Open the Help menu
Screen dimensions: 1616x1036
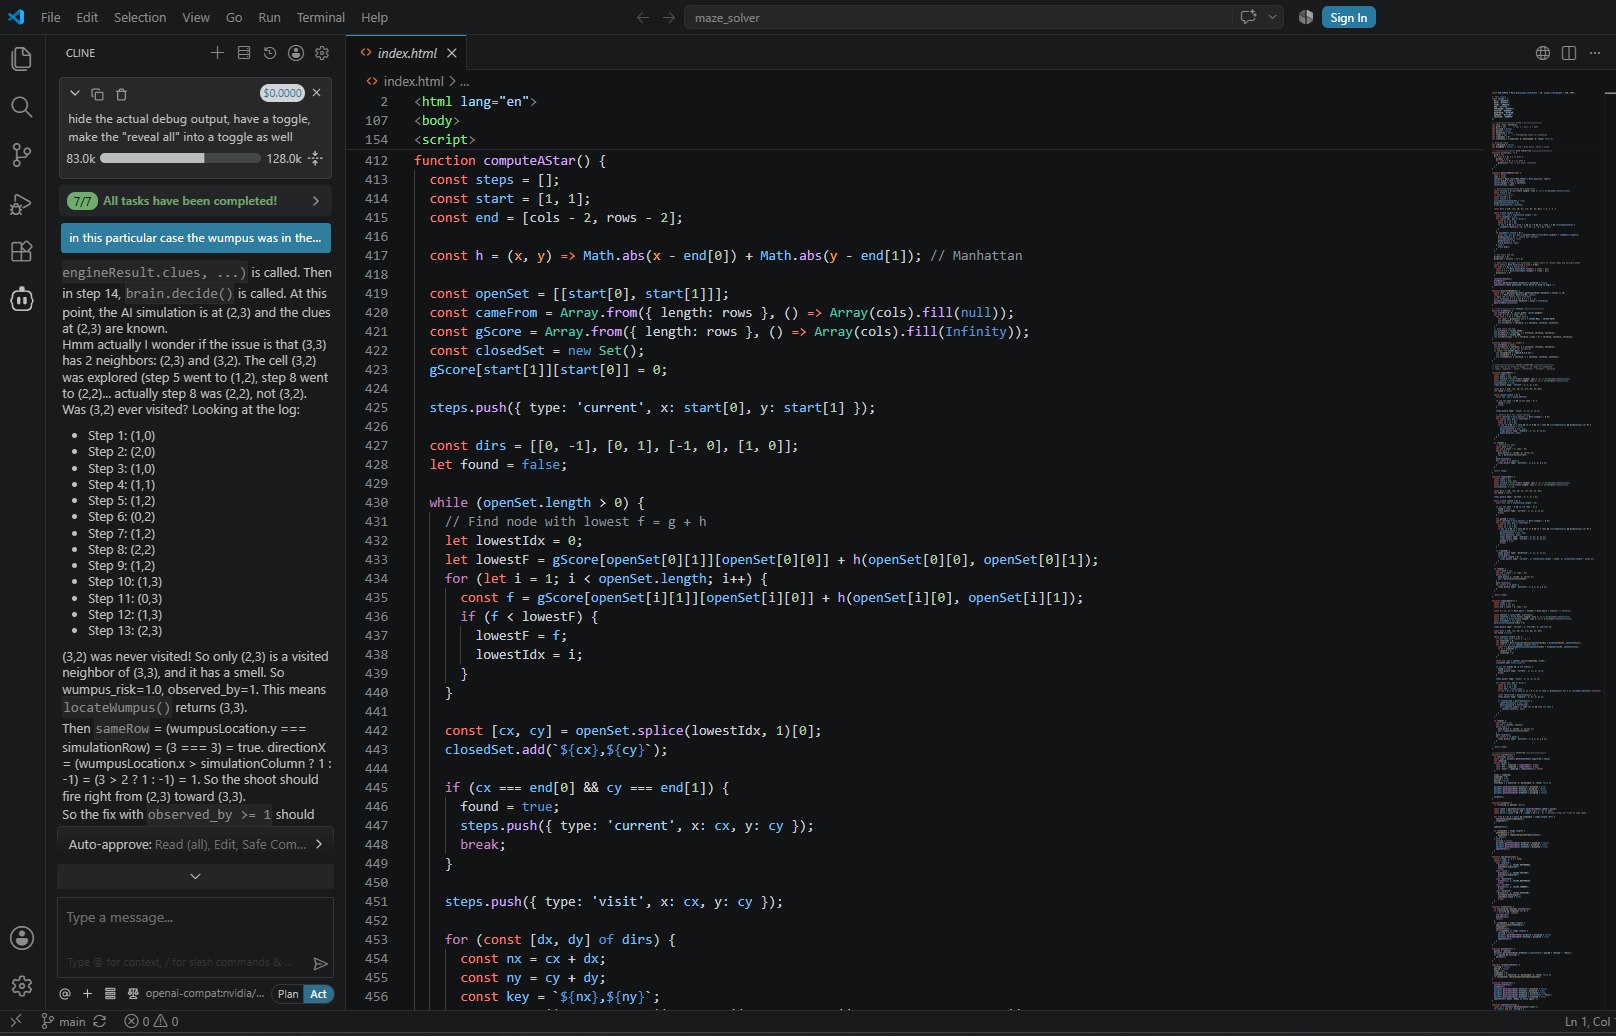tap(374, 17)
